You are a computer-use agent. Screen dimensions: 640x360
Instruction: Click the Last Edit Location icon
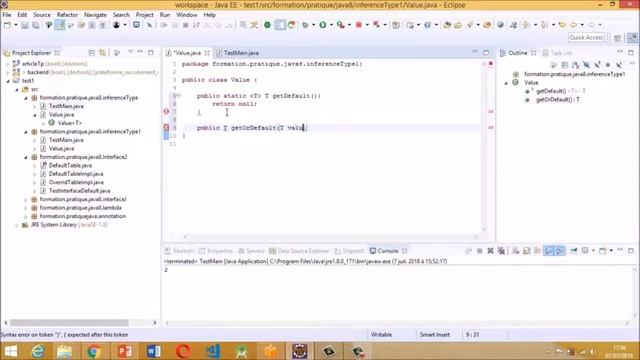pyautogui.click(x=562, y=25)
